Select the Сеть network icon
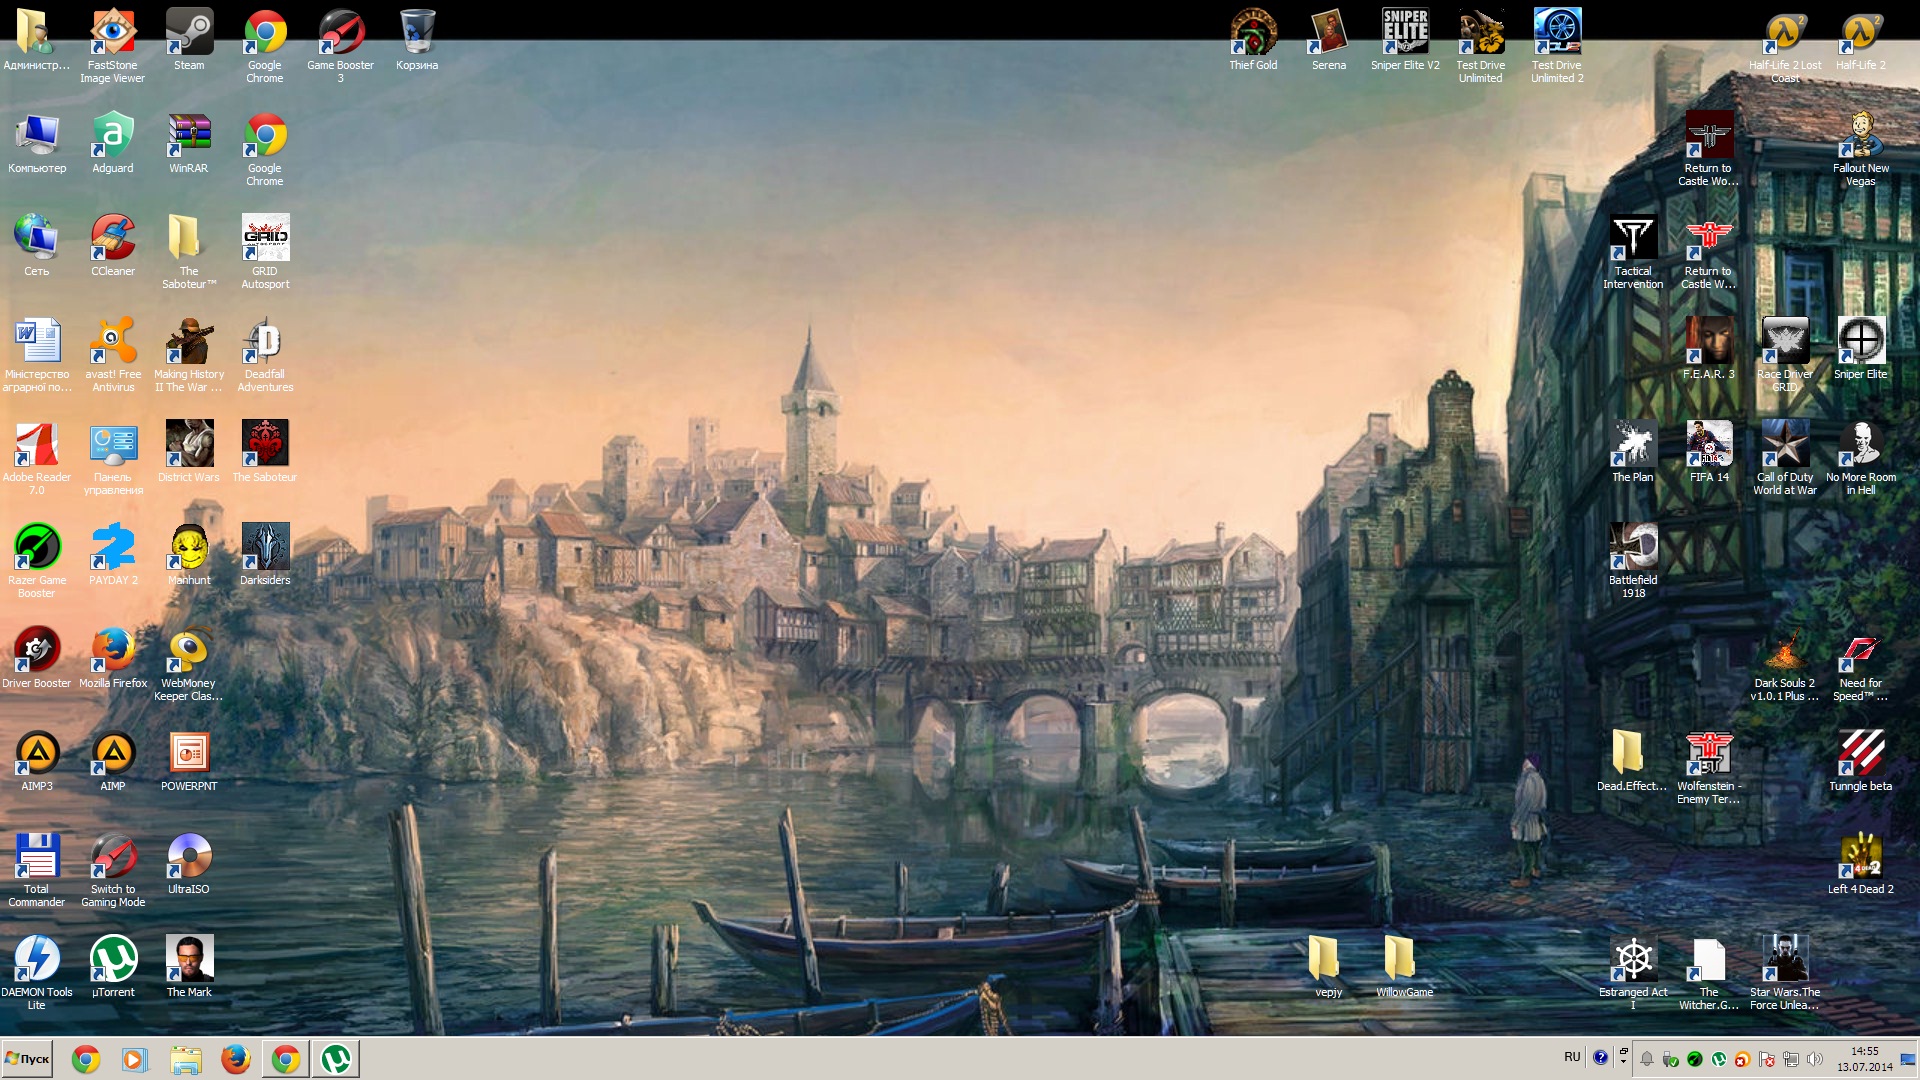Viewport: 1920px width, 1080px height. click(37, 246)
